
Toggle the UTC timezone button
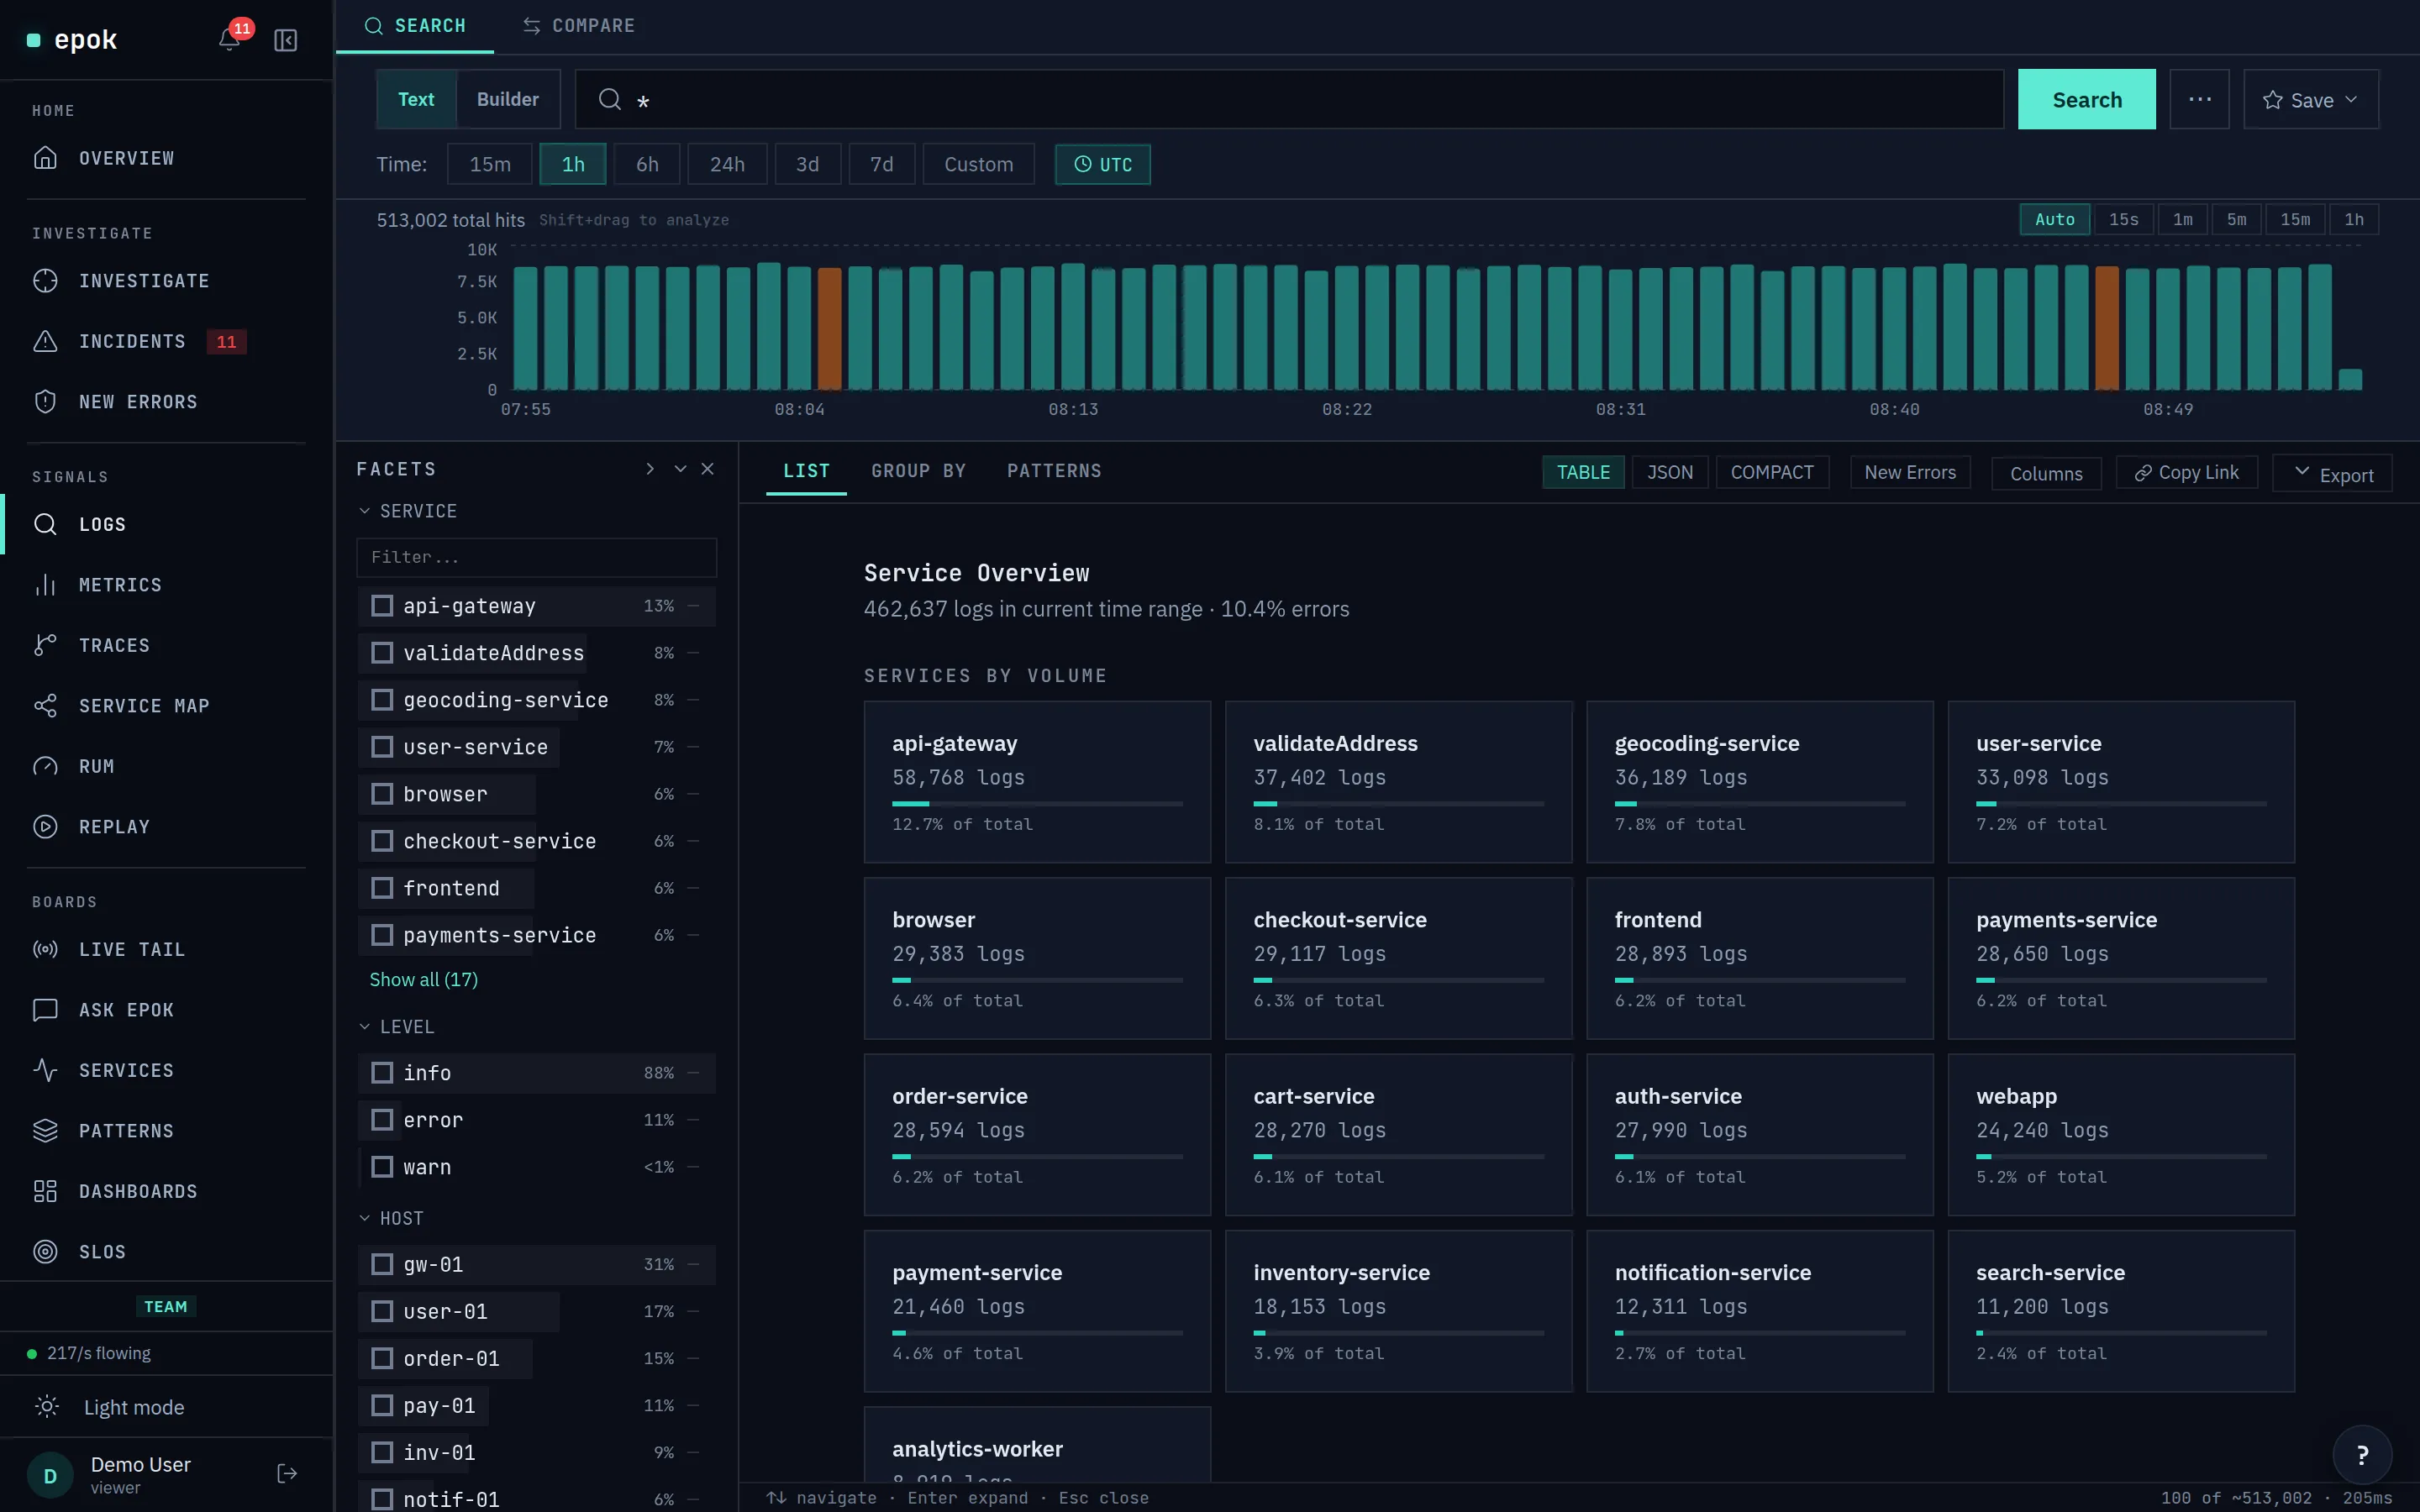[1102, 164]
